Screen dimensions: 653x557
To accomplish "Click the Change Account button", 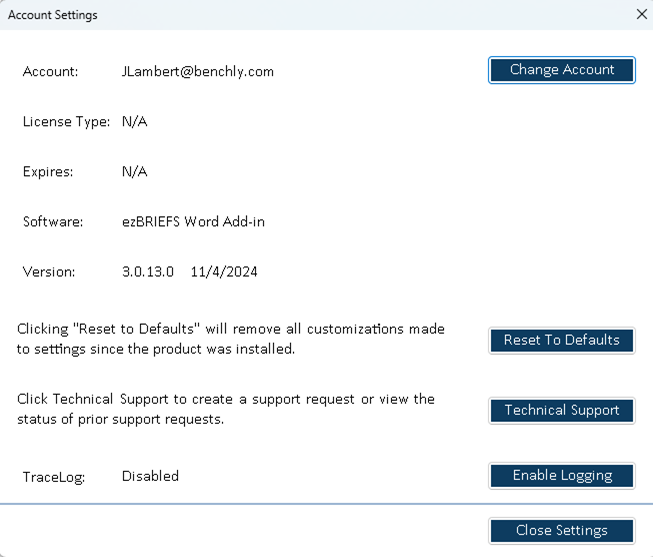I will 561,70.
